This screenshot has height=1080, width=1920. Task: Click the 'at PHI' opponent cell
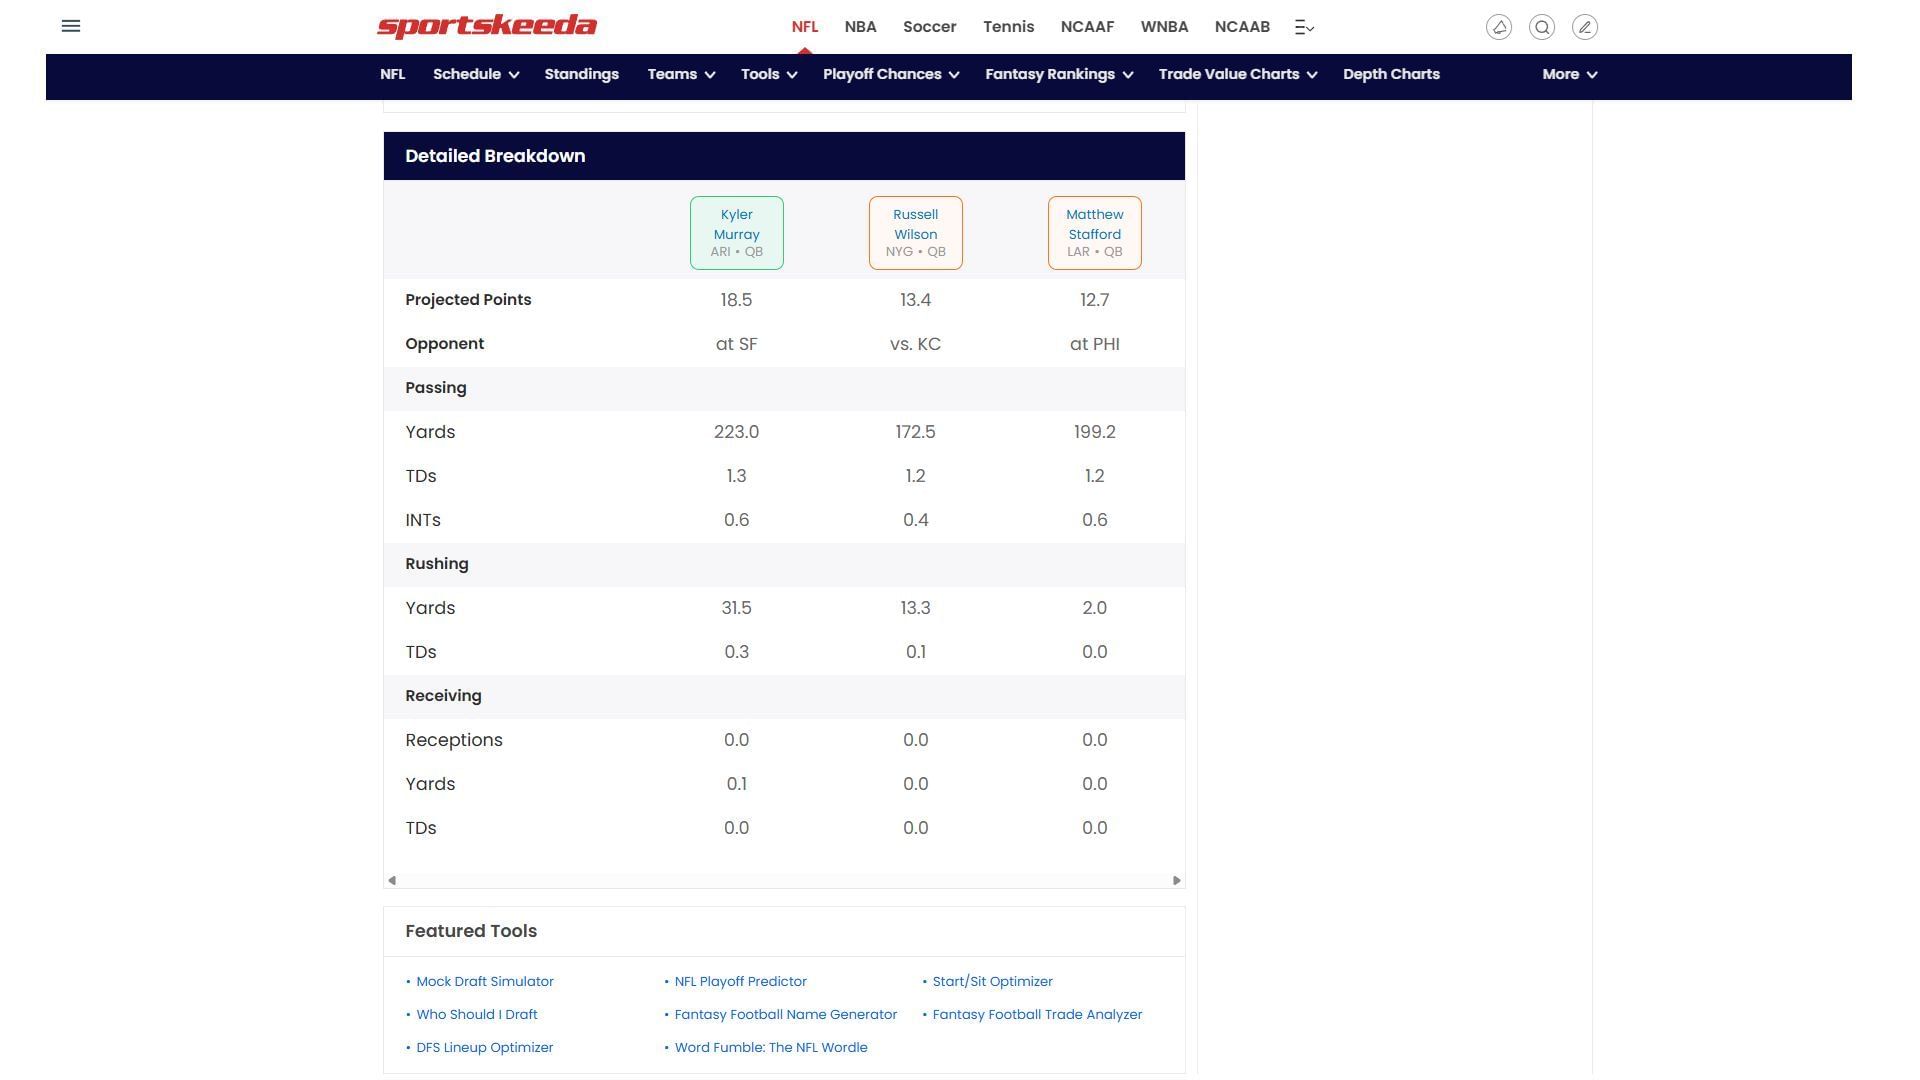point(1094,344)
